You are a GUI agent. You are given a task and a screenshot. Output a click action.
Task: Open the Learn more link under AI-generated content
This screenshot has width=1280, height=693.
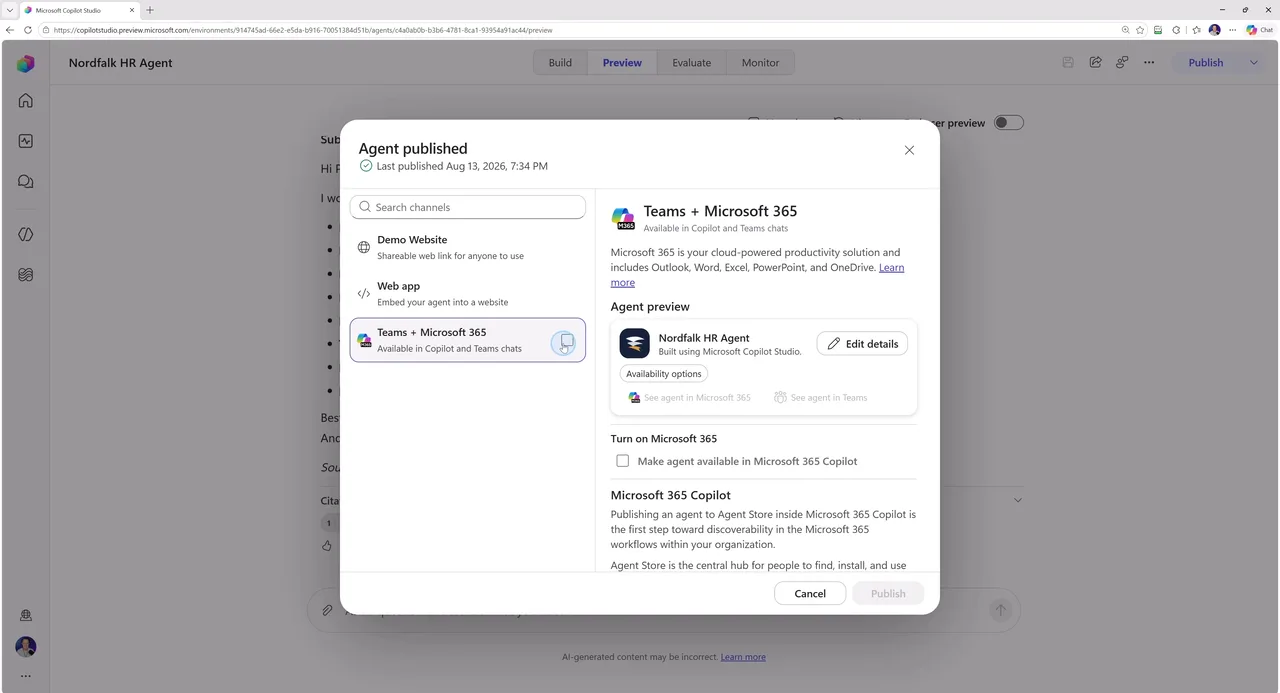pyautogui.click(x=743, y=657)
